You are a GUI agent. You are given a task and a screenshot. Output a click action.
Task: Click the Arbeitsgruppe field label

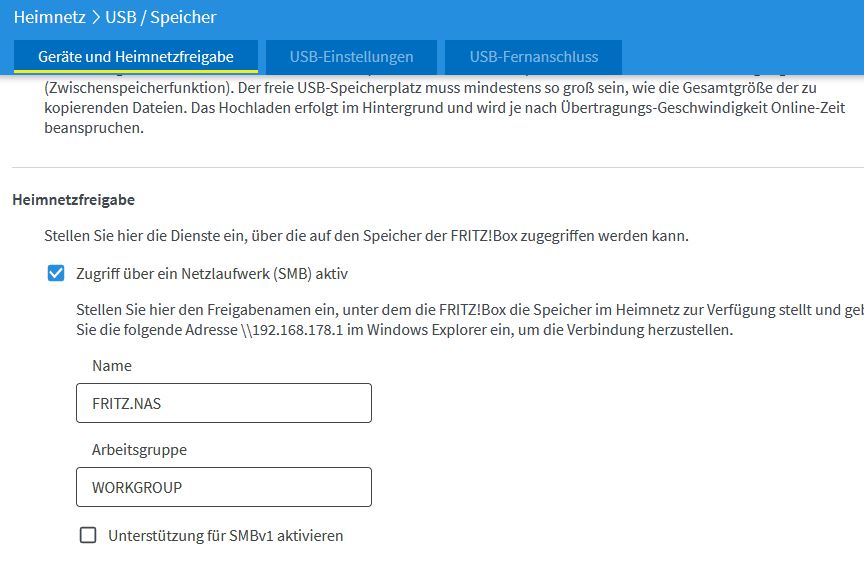(x=139, y=450)
